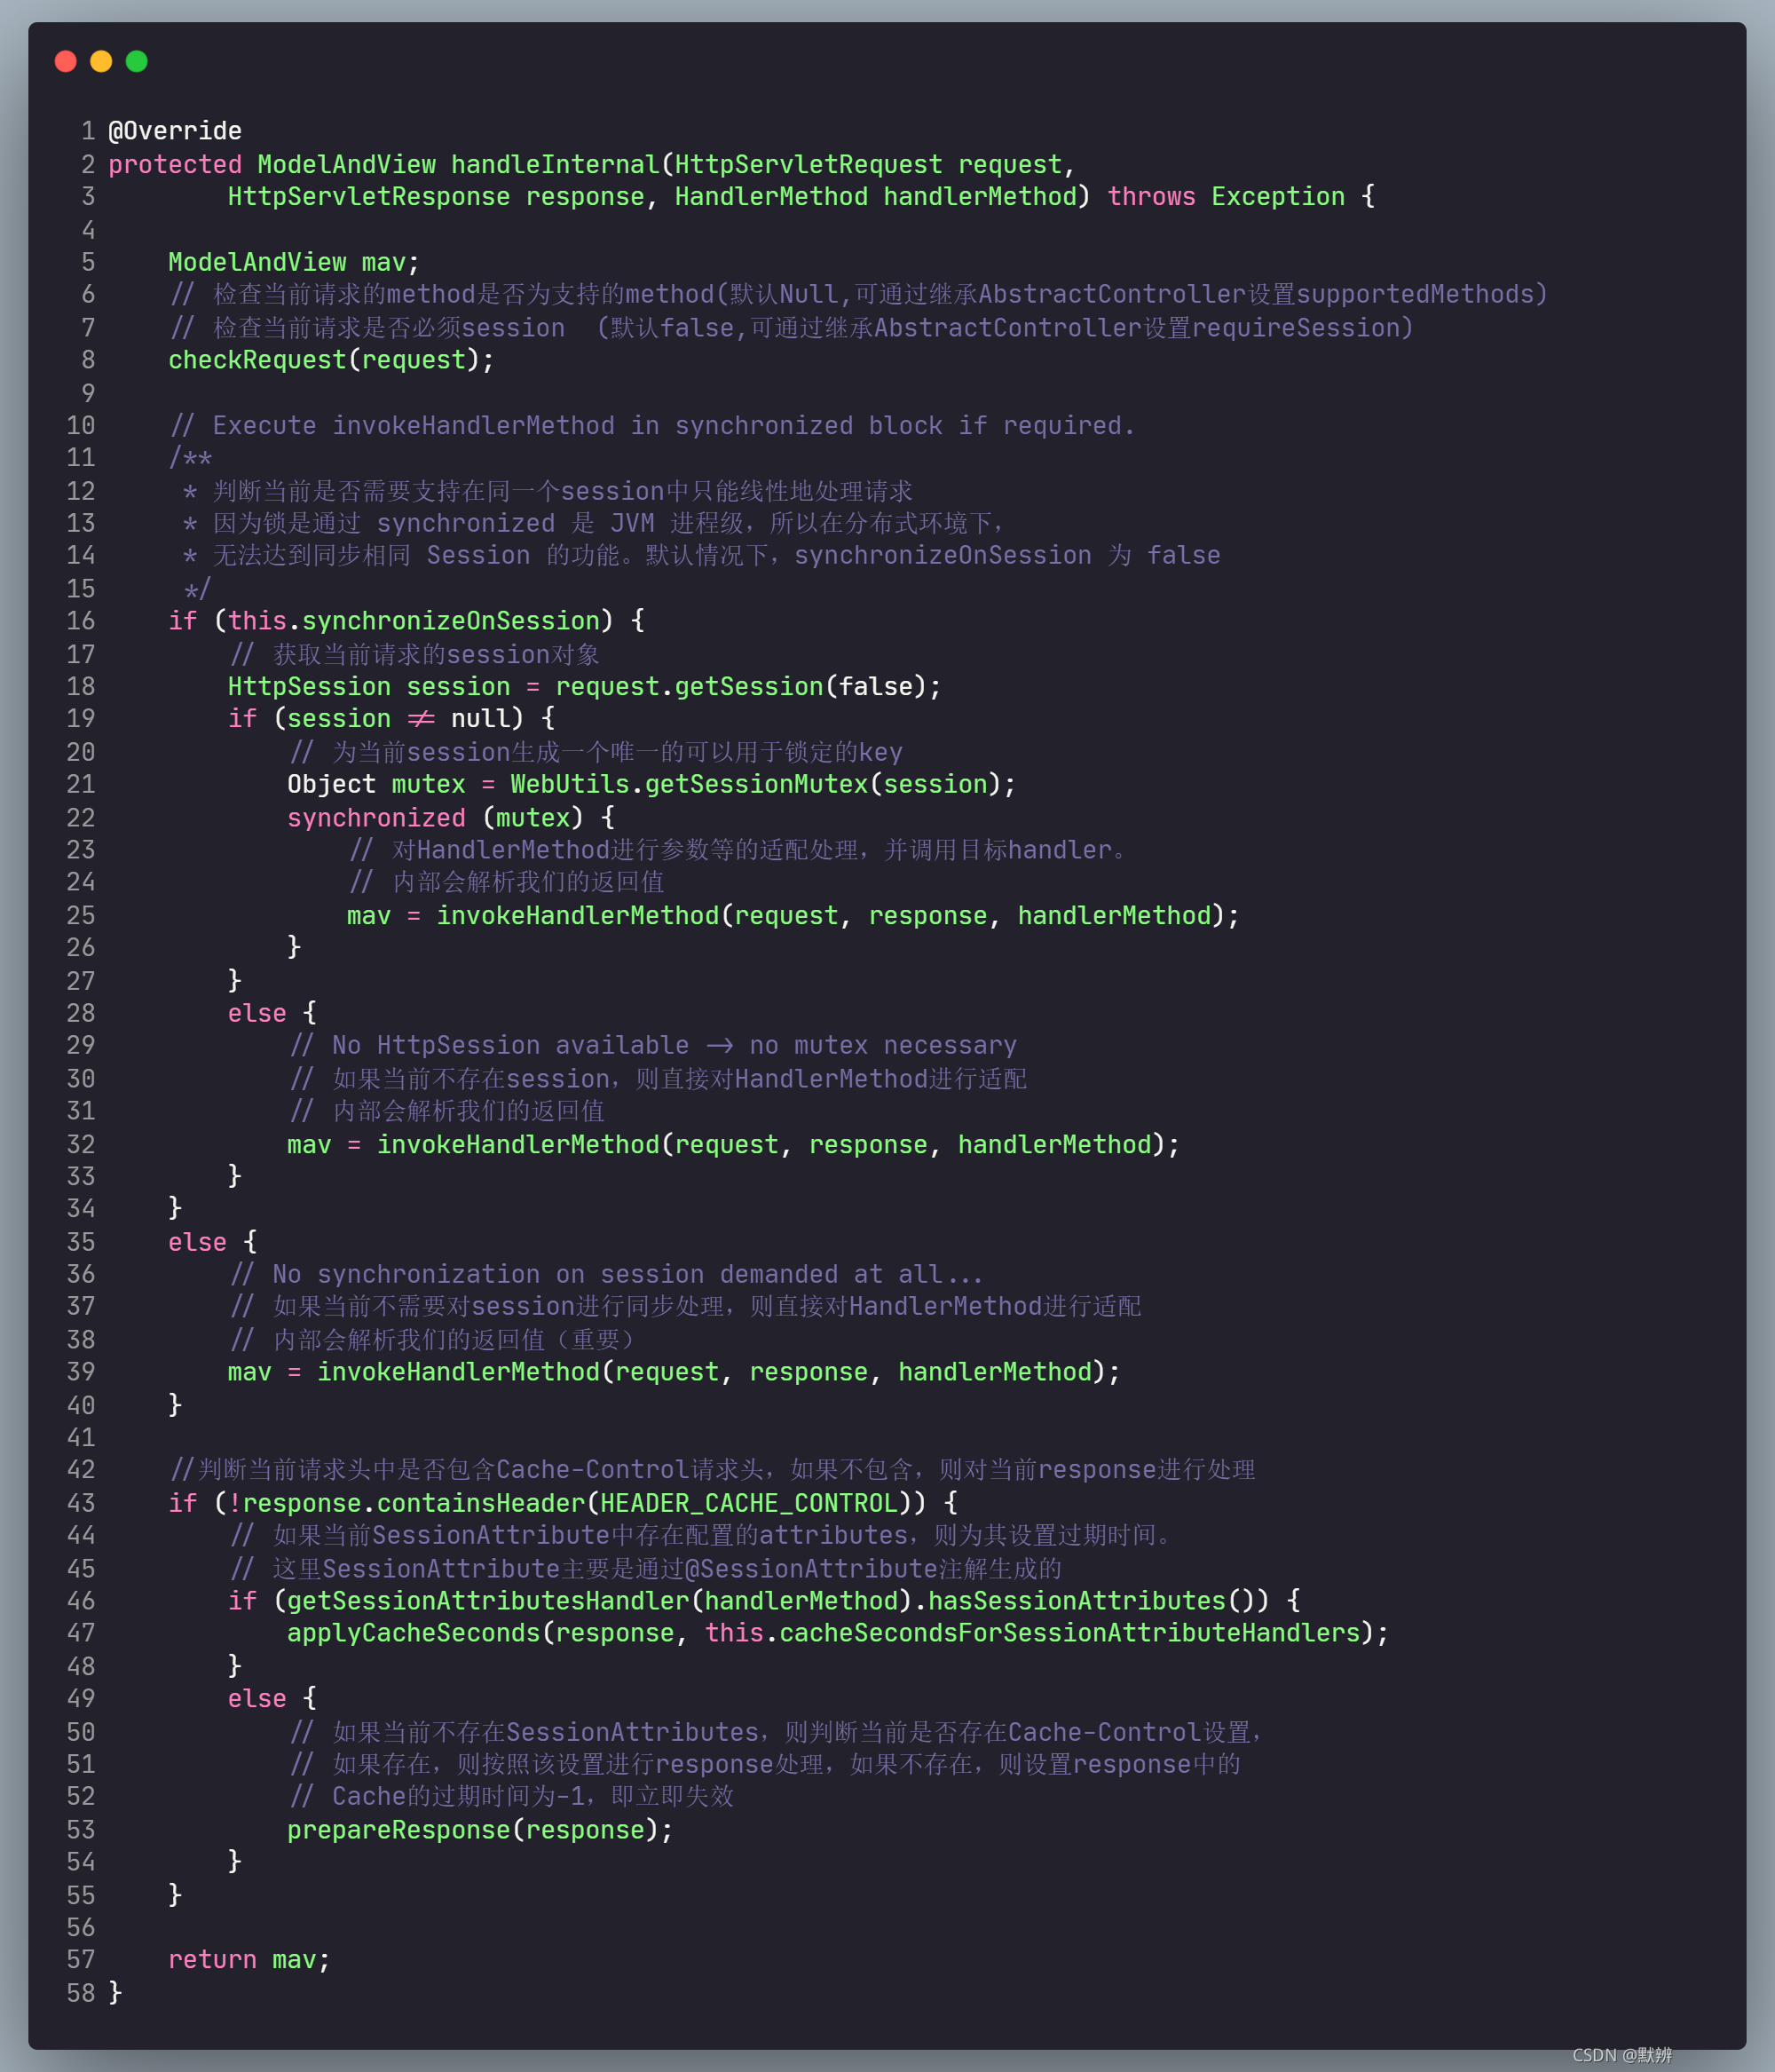Click the red close dot

pyautogui.click(x=66, y=61)
